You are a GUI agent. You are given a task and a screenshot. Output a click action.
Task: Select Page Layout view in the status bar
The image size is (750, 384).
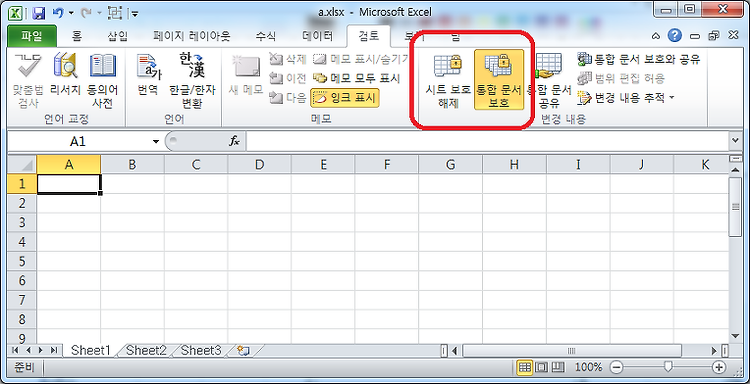541,367
